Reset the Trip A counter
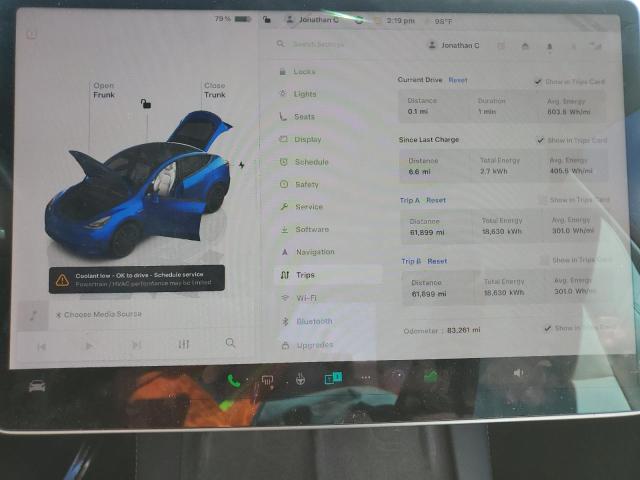Image resolution: width=640 pixels, height=480 pixels. (x=436, y=200)
